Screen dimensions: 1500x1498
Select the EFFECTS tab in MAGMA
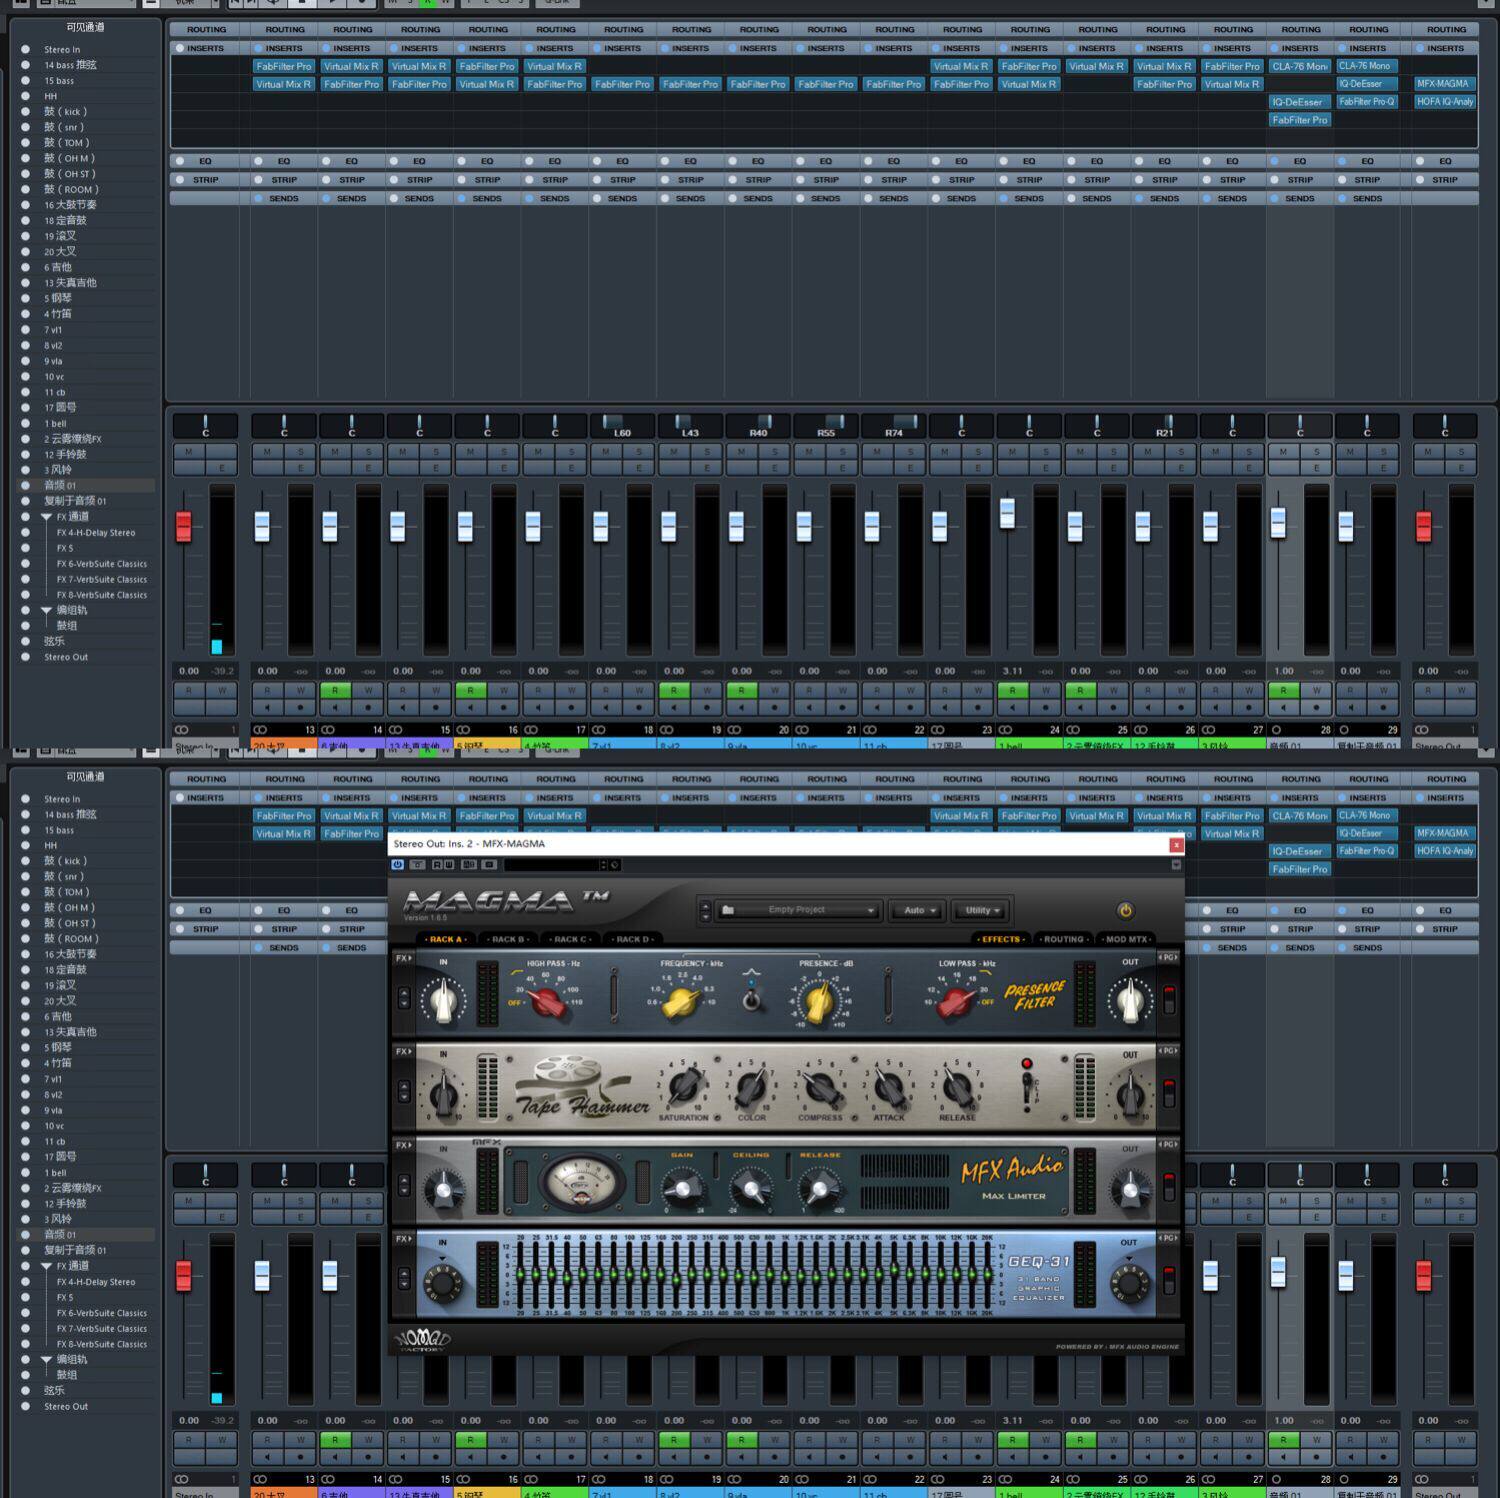[x=1000, y=939]
